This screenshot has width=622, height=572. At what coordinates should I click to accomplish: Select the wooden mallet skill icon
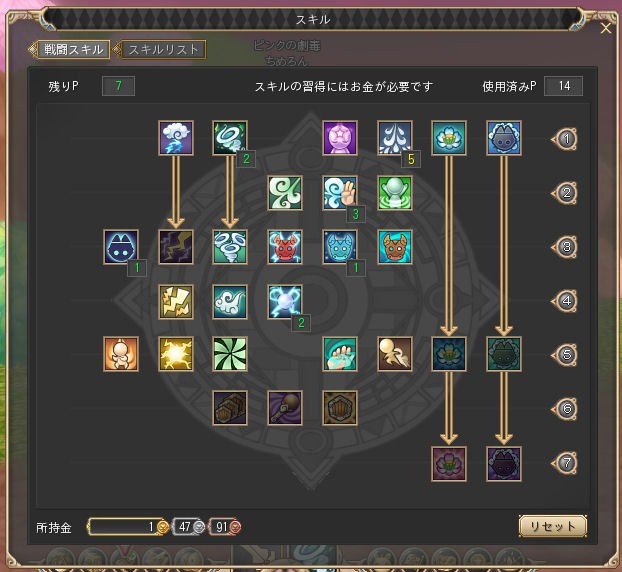(x=285, y=408)
